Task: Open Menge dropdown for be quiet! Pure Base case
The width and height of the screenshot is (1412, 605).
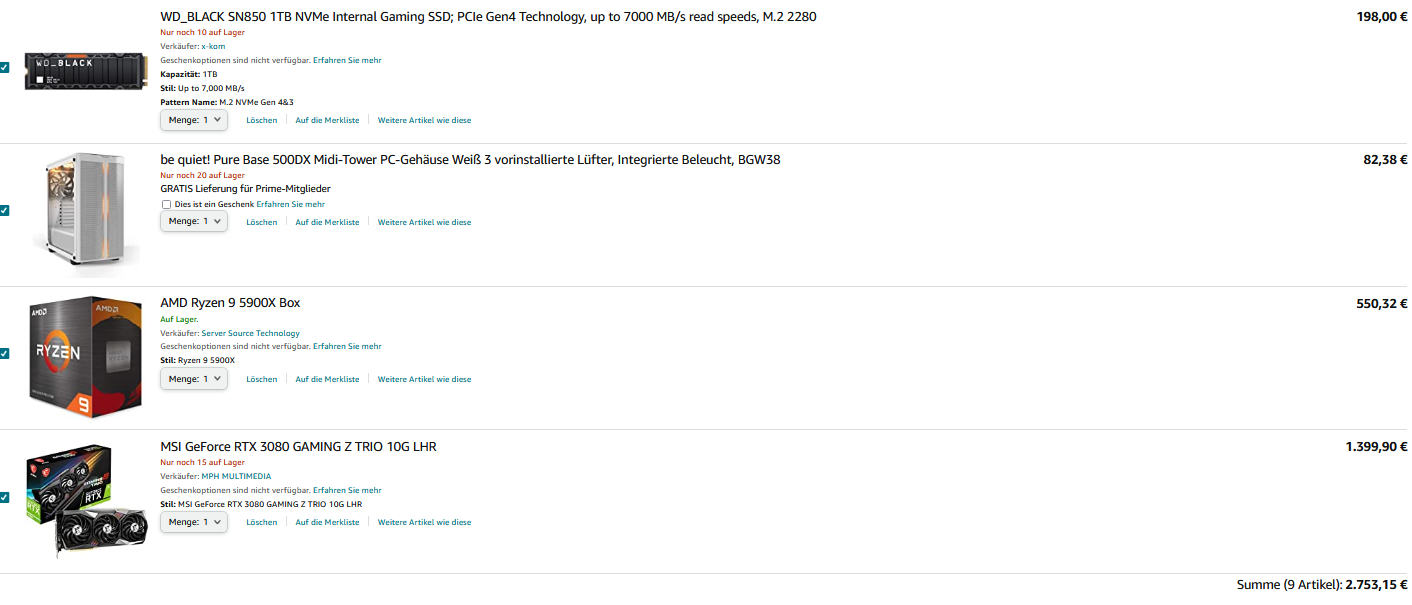Action: (x=194, y=221)
